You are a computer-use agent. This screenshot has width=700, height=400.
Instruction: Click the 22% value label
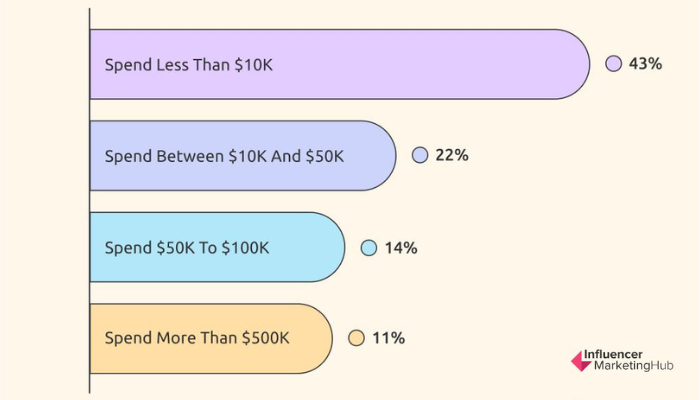click(452, 155)
